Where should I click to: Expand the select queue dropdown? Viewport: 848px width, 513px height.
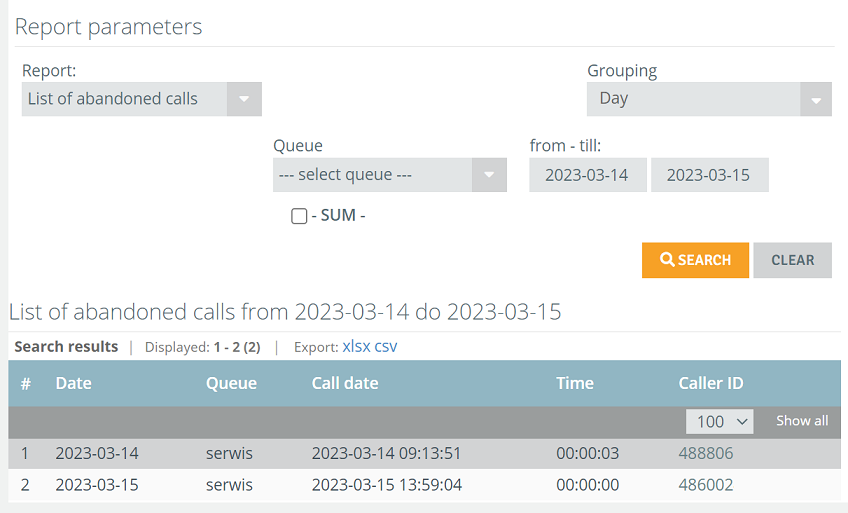(389, 175)
